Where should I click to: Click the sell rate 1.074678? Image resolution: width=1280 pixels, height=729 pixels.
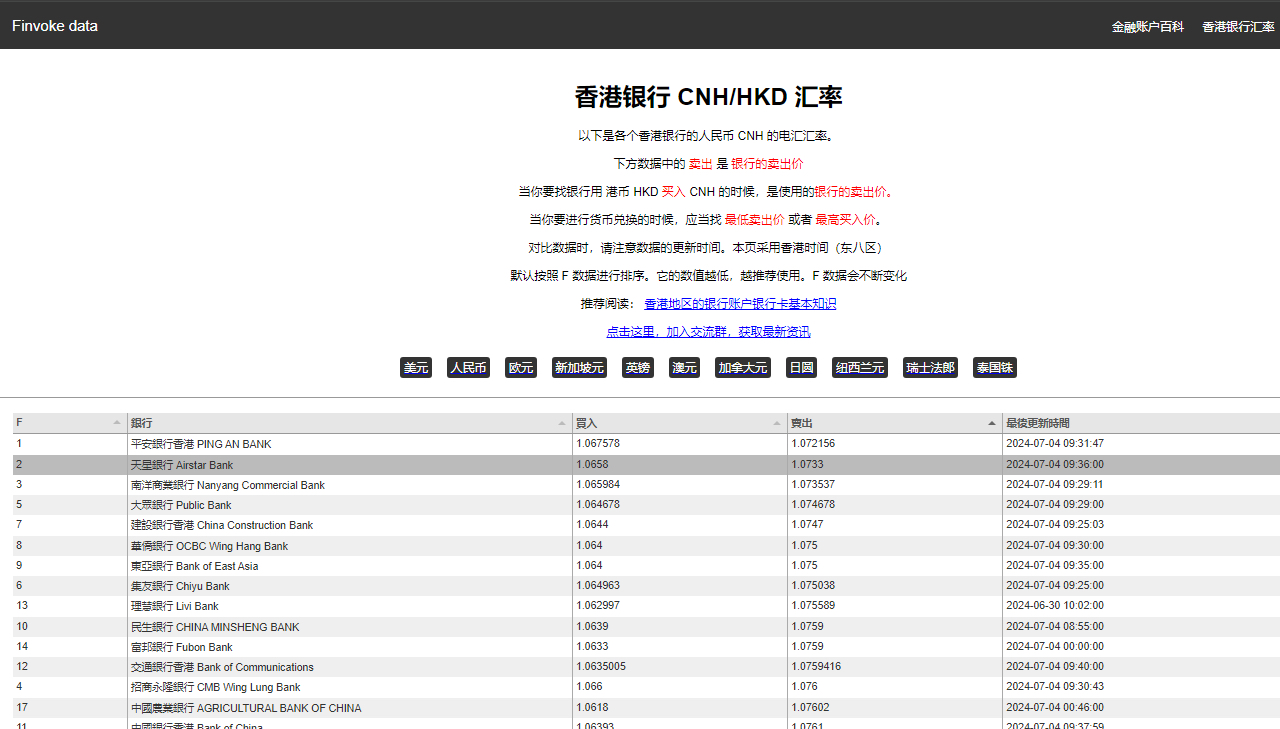(813, 505)
